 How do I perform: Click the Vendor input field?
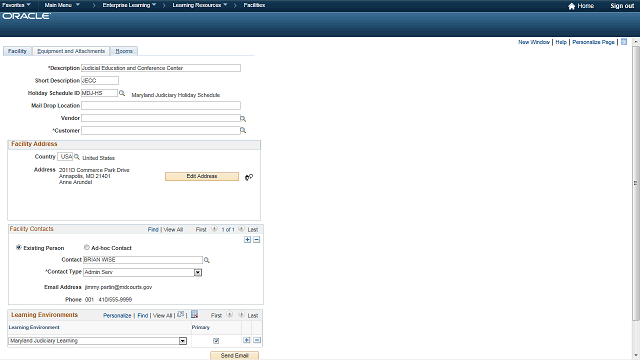pyautogui.click(x=160, y=118)
